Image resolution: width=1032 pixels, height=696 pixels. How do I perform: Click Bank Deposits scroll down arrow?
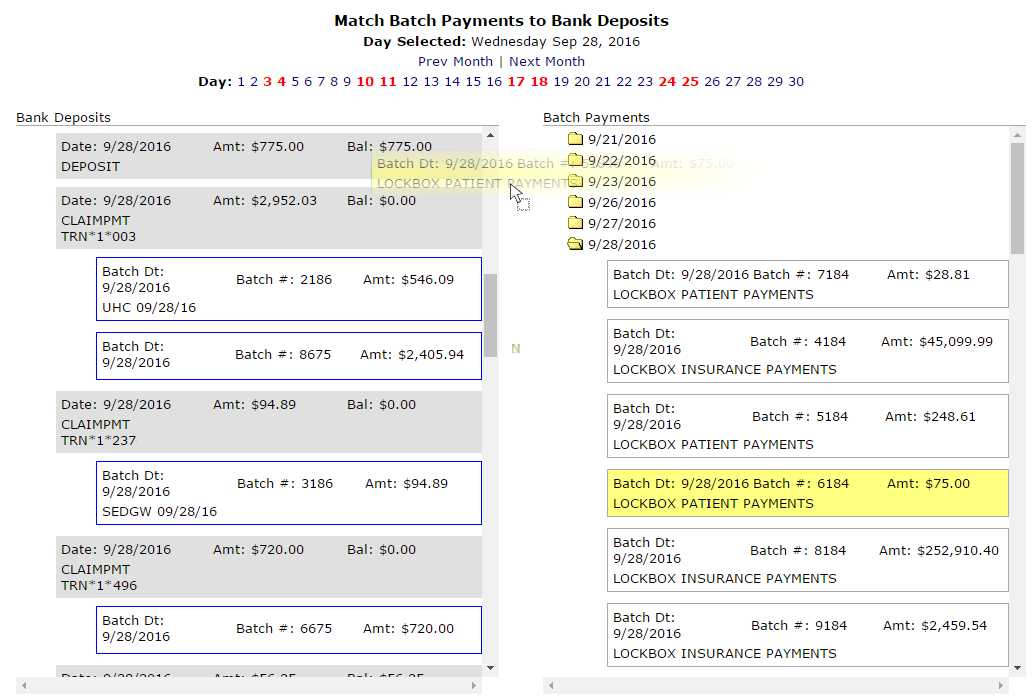[490, 668]
